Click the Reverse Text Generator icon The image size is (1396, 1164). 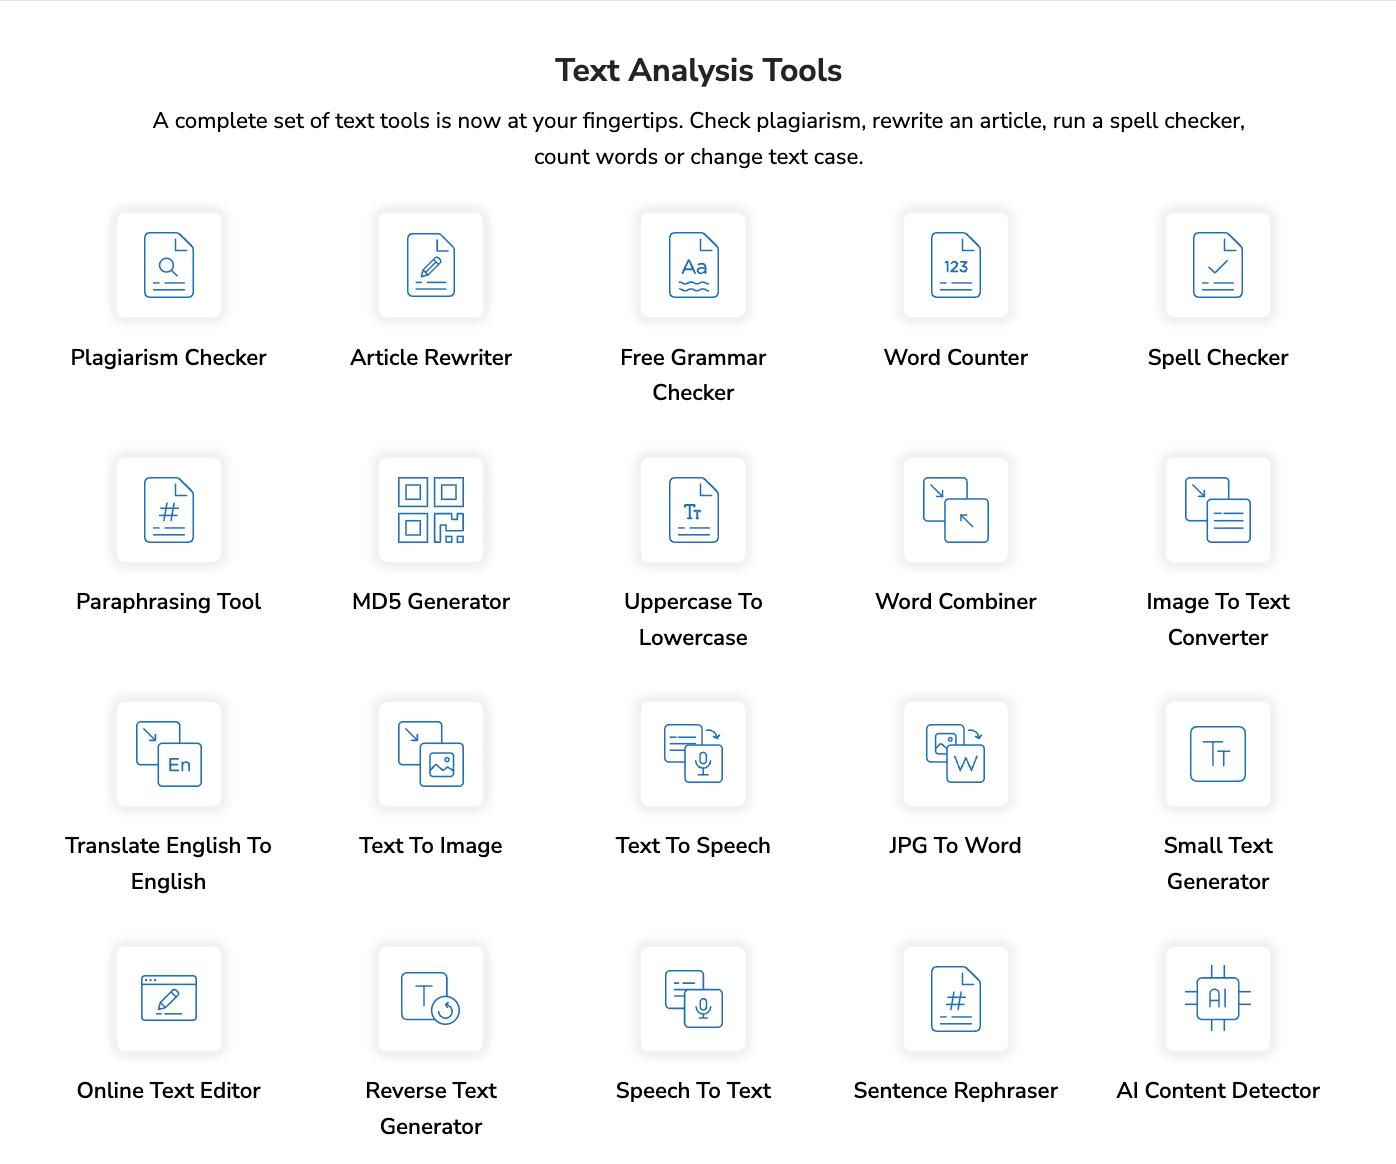coord(431,998)
